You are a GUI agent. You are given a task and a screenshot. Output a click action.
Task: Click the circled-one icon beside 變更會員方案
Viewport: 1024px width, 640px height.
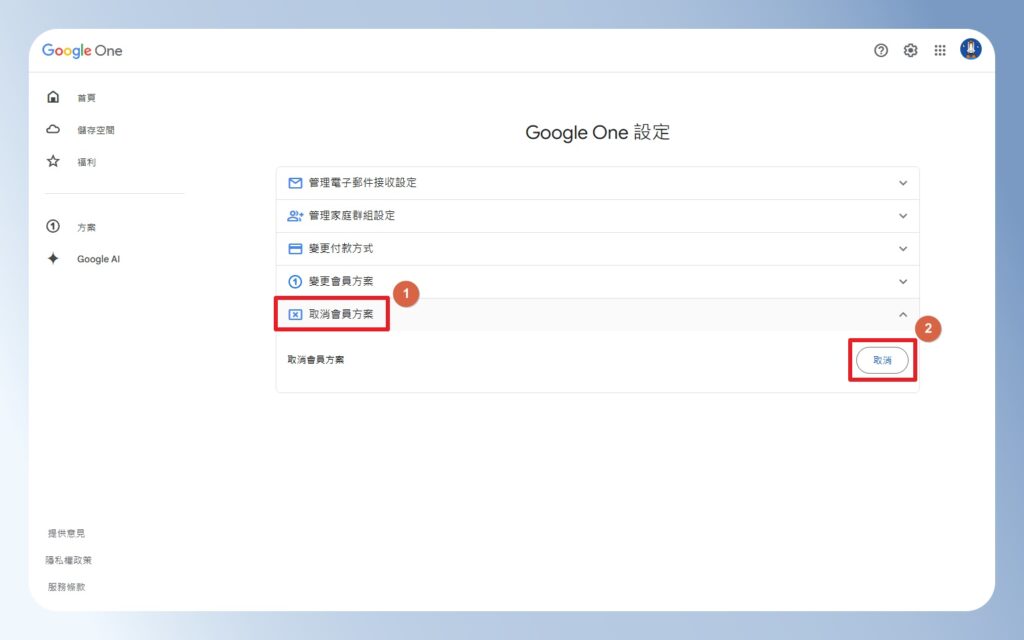(295, 281)
